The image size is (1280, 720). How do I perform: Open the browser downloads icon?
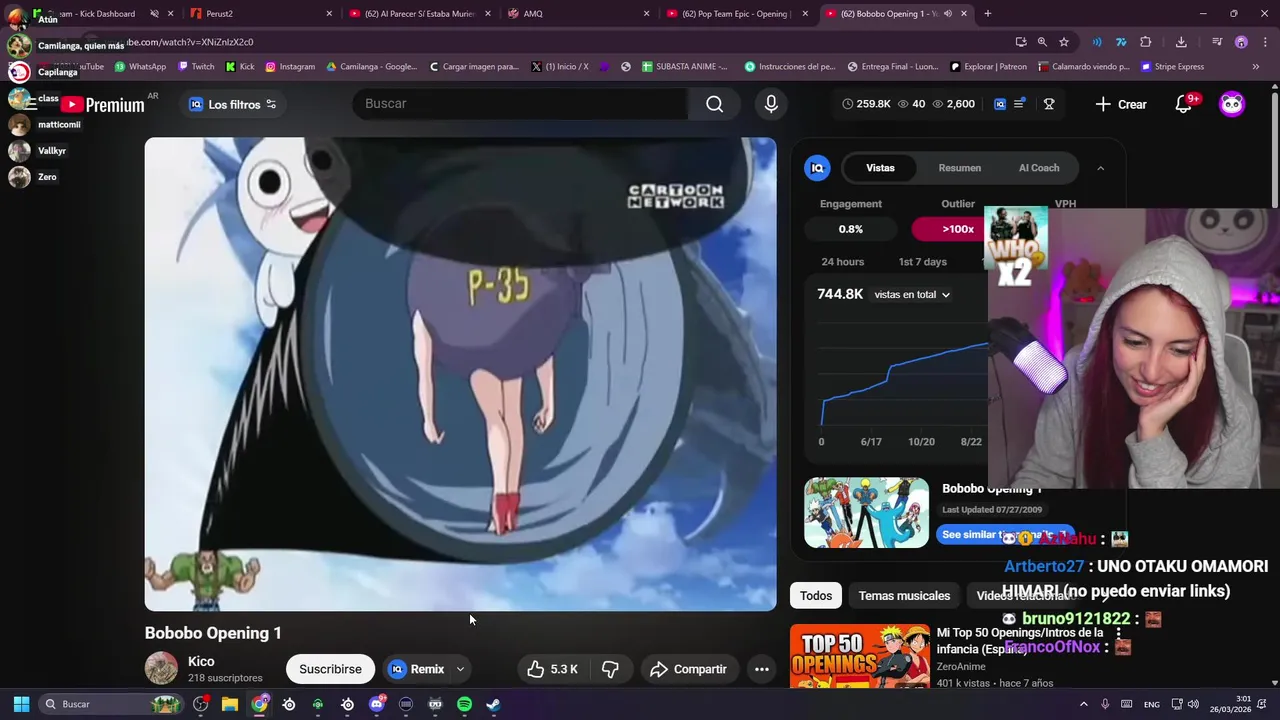pyautogui.click(x=1181, y=42)
